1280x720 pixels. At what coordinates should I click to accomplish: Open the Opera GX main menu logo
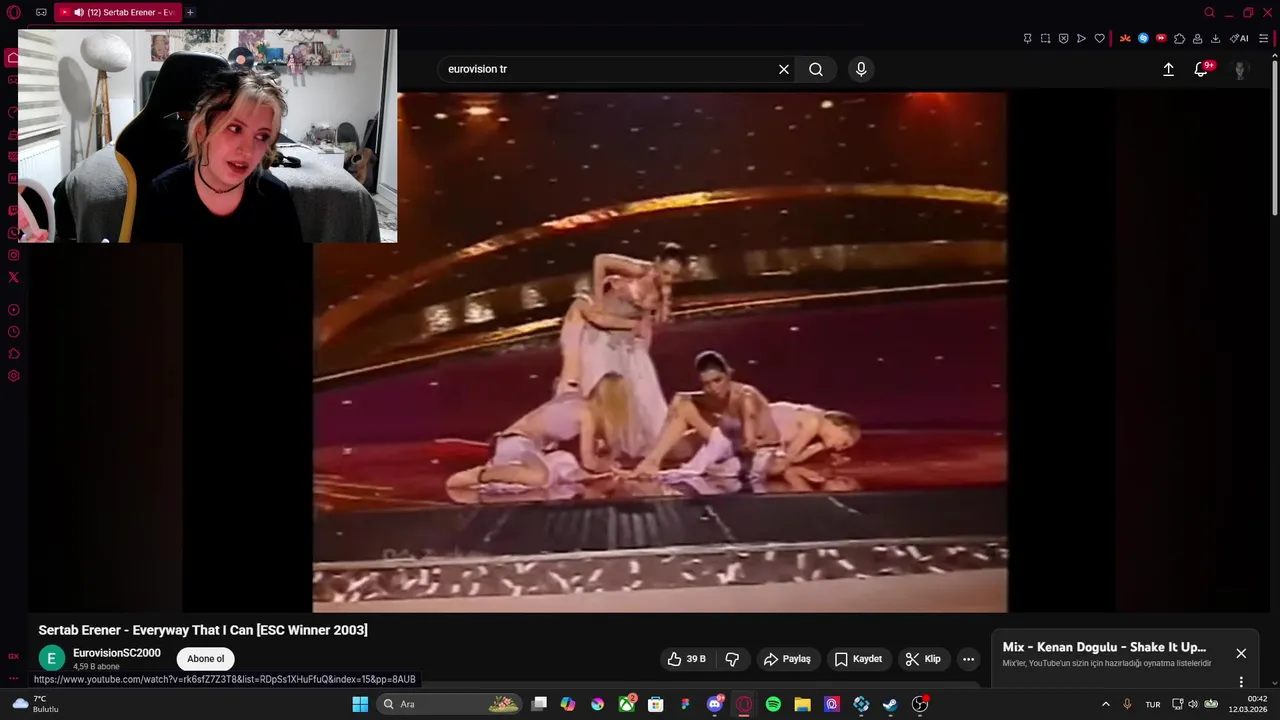tap(13, 12)
